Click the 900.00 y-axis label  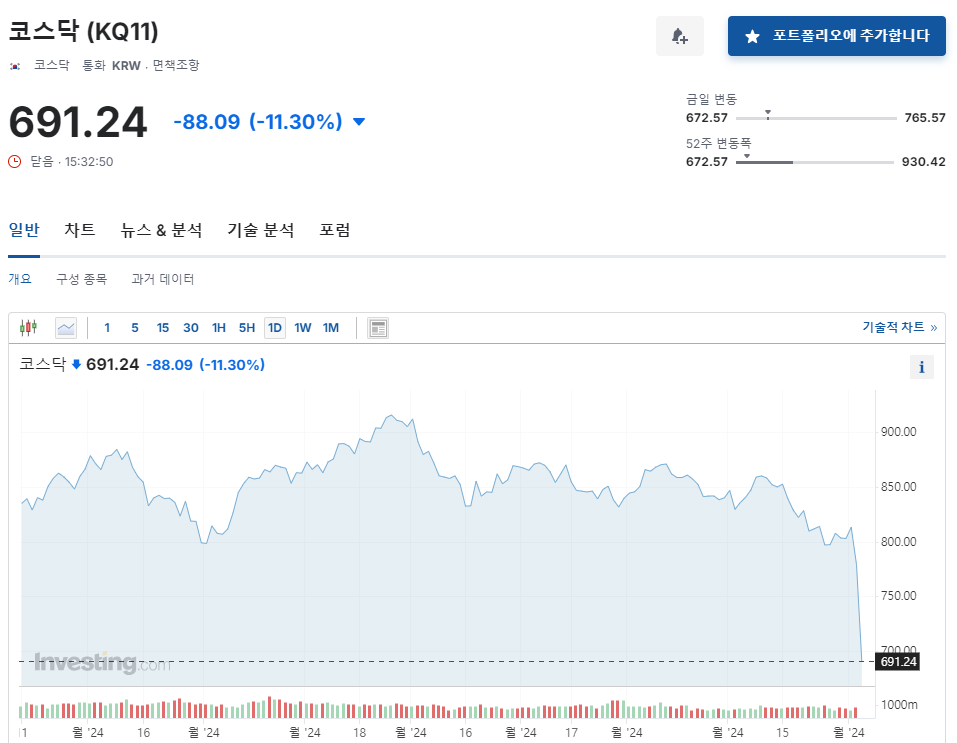pyautogui.click(x=898, y=432)
